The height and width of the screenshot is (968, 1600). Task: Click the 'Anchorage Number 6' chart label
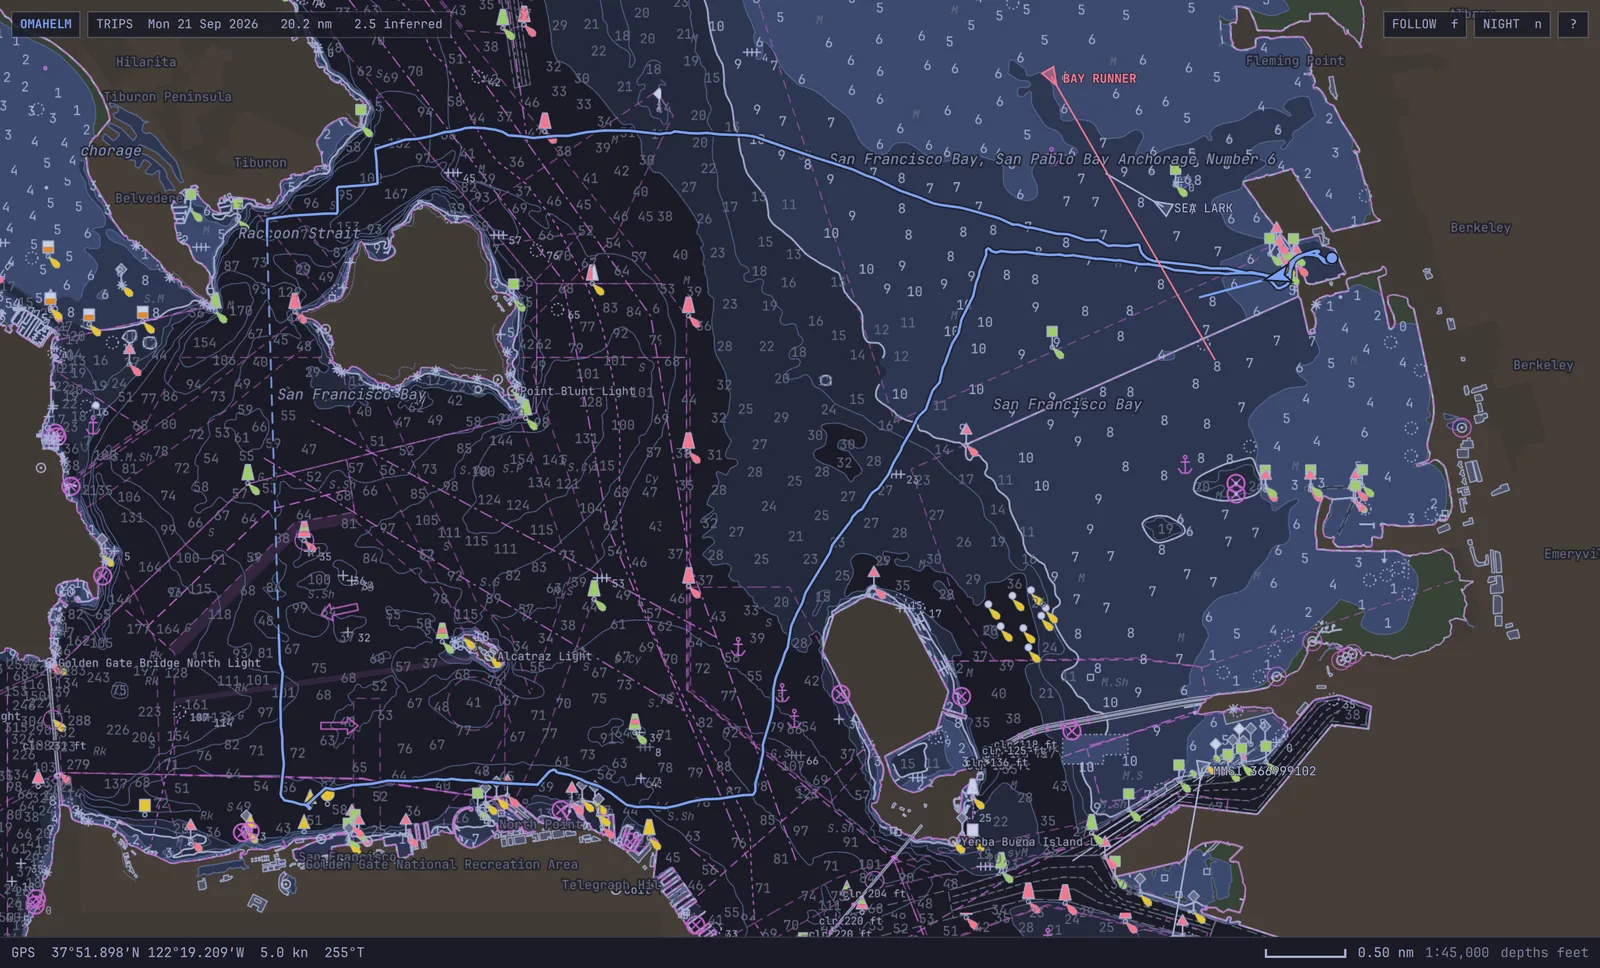[1196, 159]
